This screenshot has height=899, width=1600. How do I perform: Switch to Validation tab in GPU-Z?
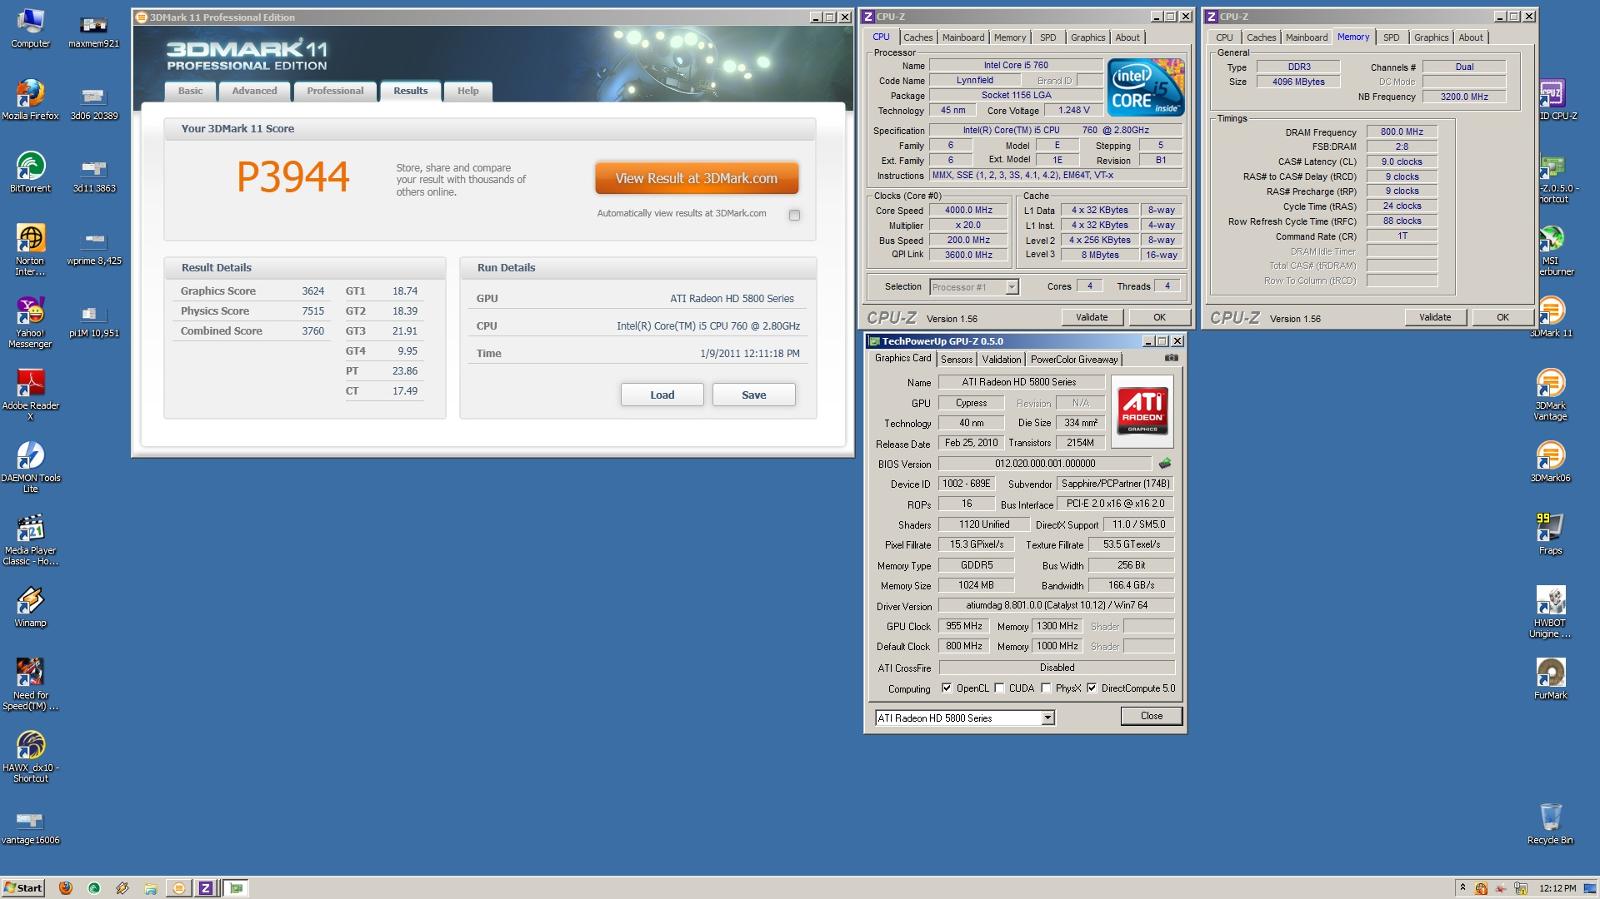[x=1001, y=359]
